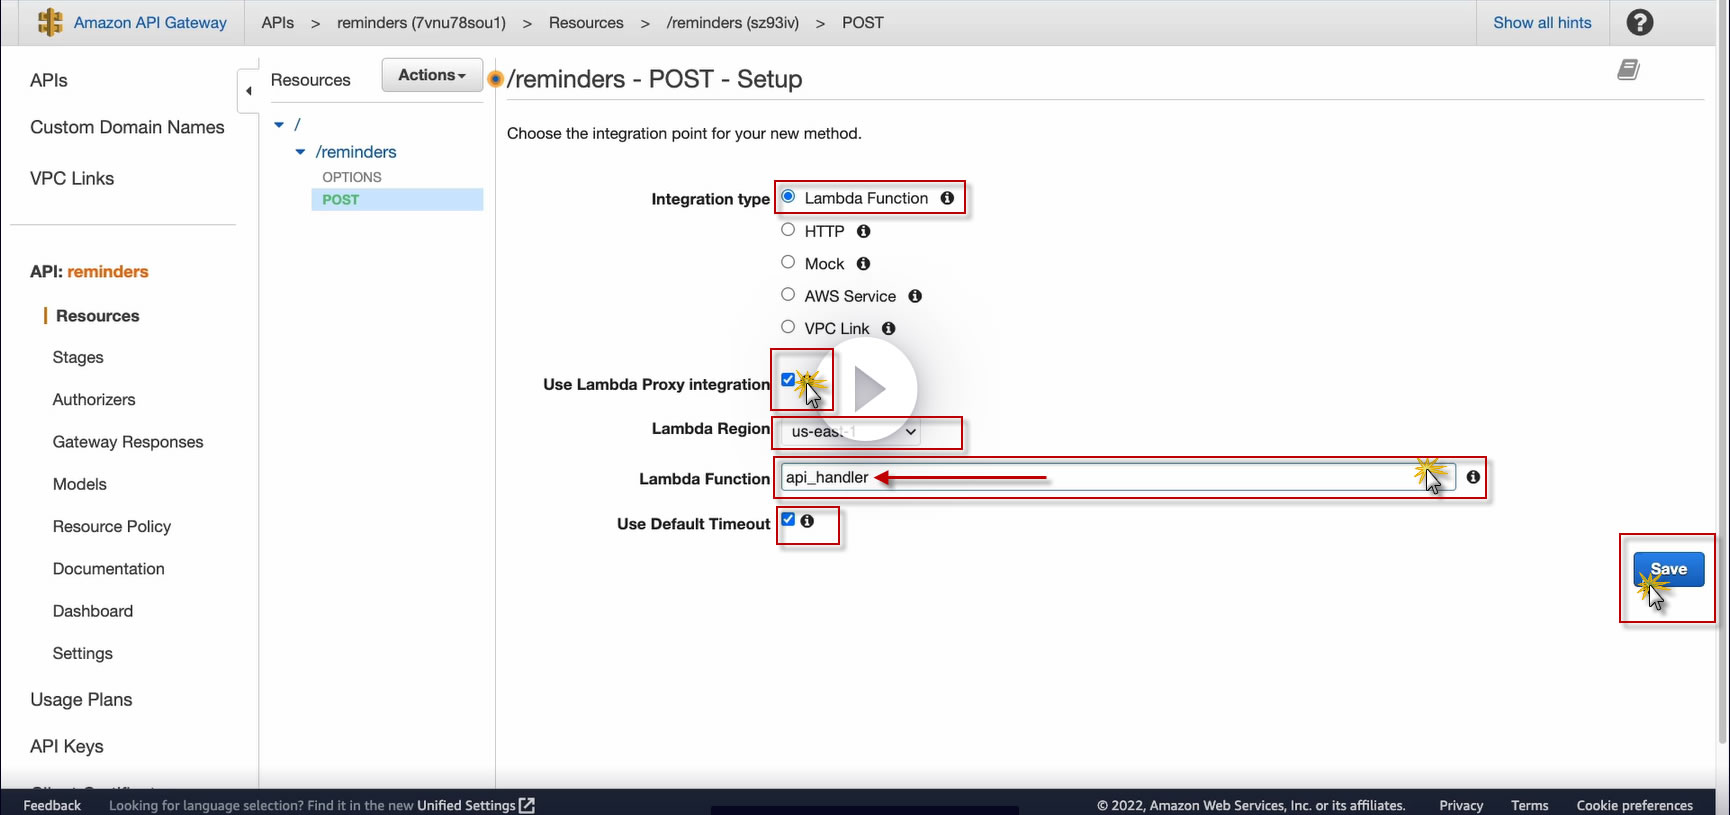
Task: Open Unified Settings footer link
Action: pos(466,805)
